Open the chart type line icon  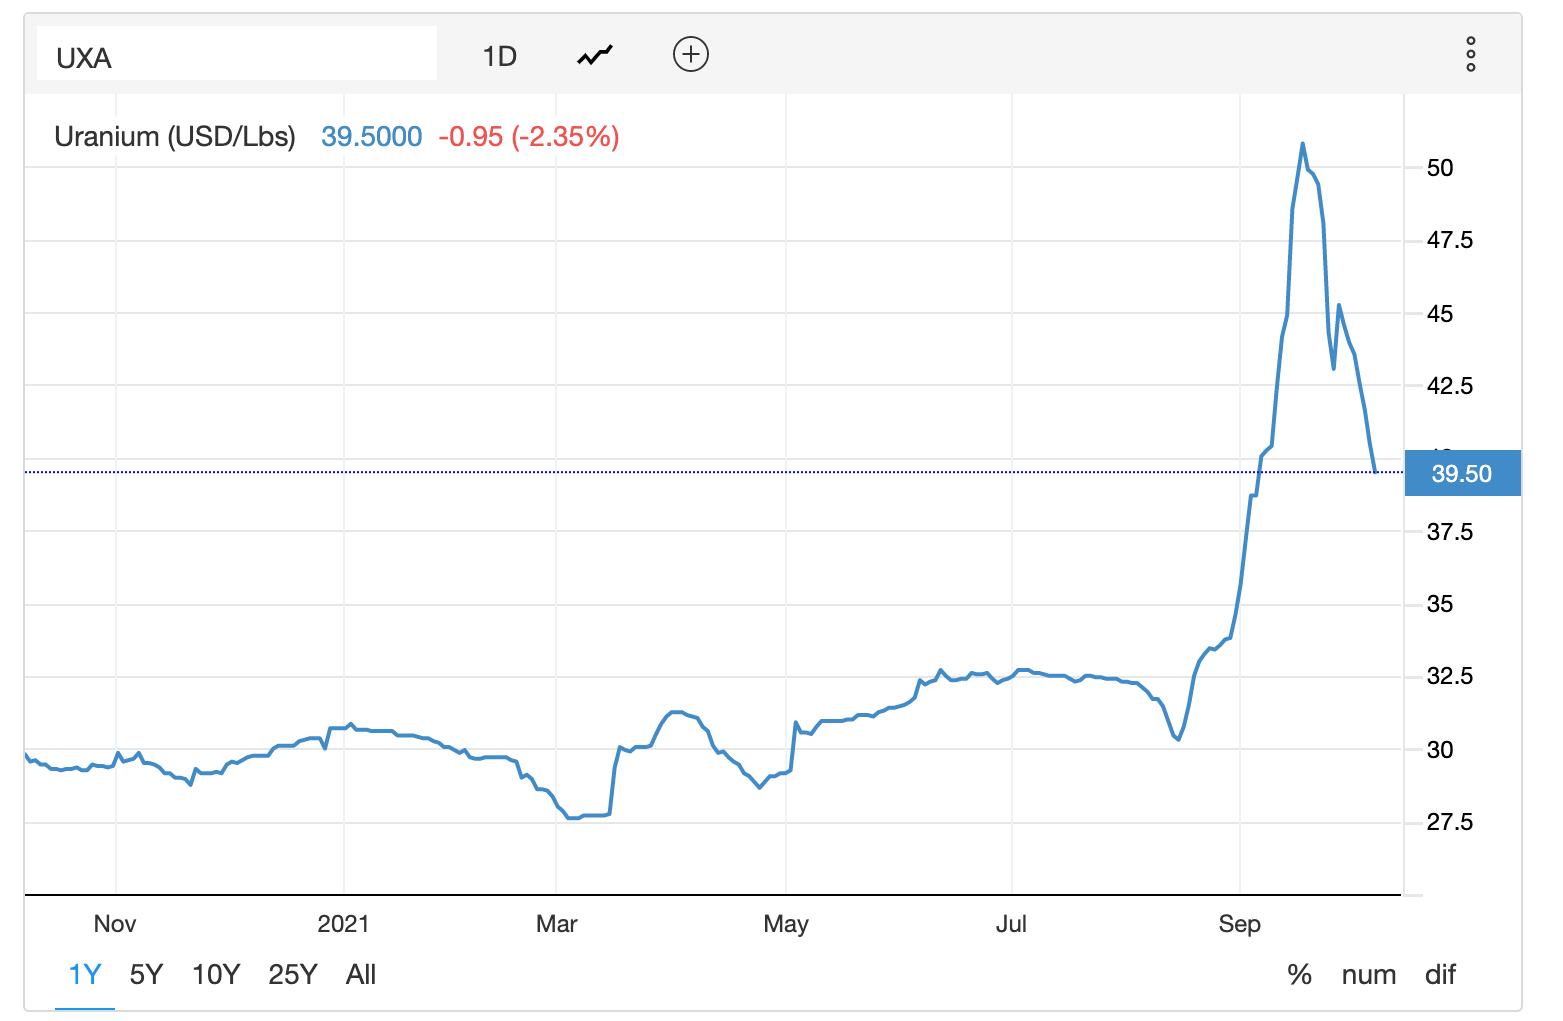tap(595, 55)
